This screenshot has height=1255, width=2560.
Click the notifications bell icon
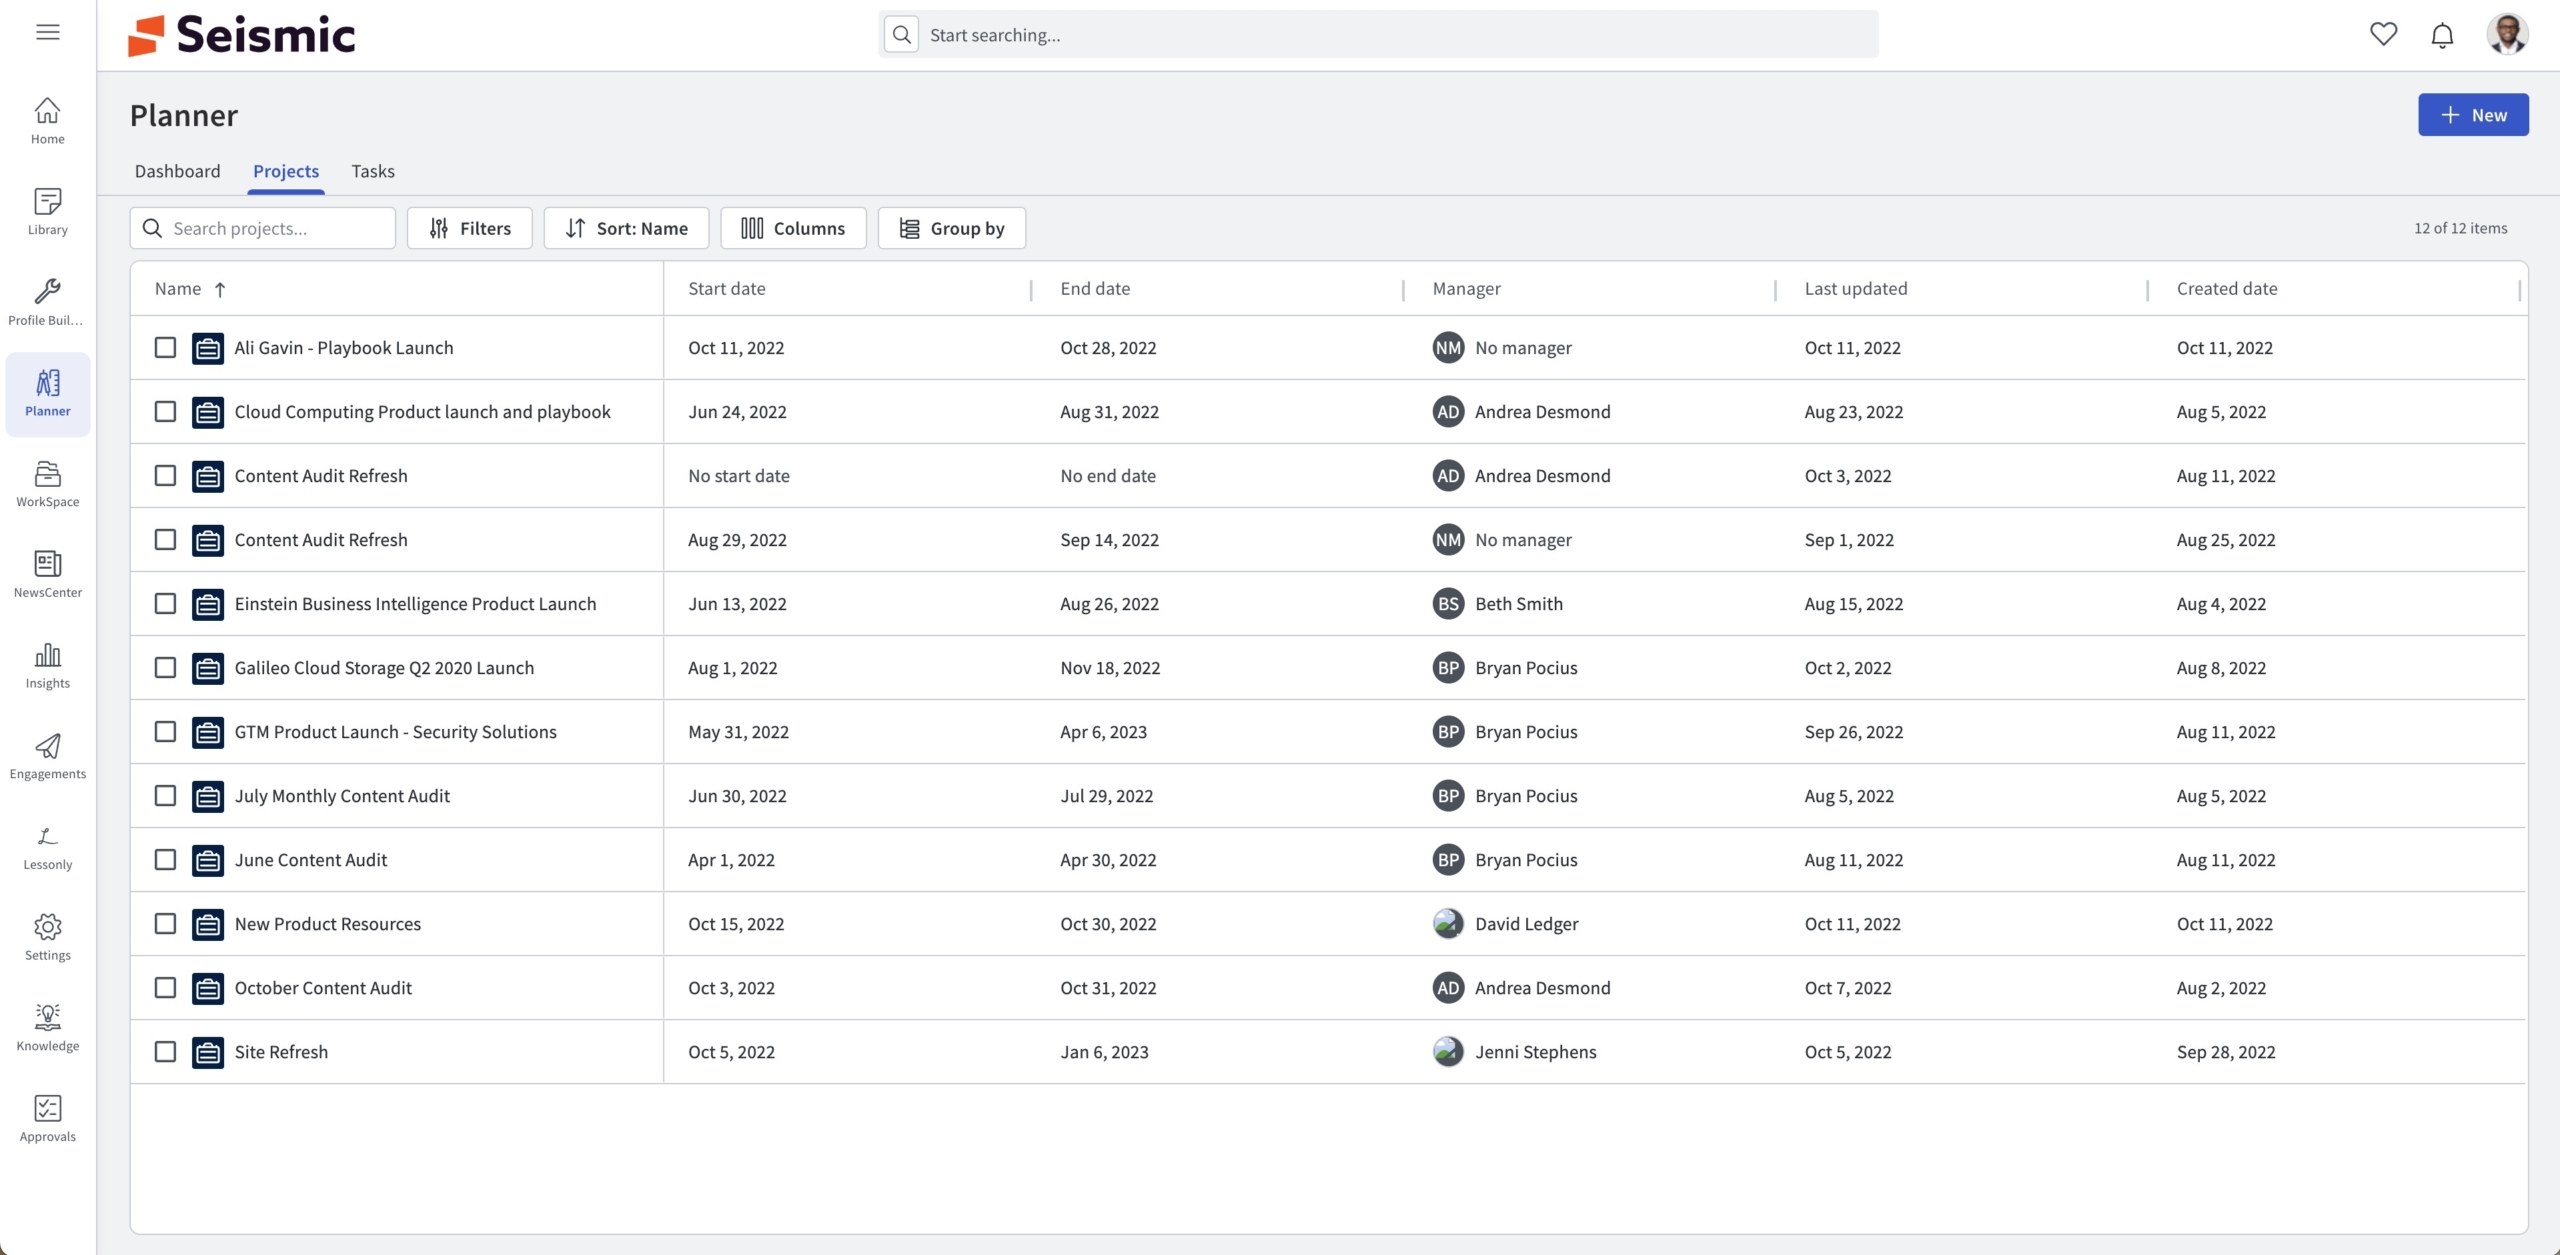(2442, 35)
